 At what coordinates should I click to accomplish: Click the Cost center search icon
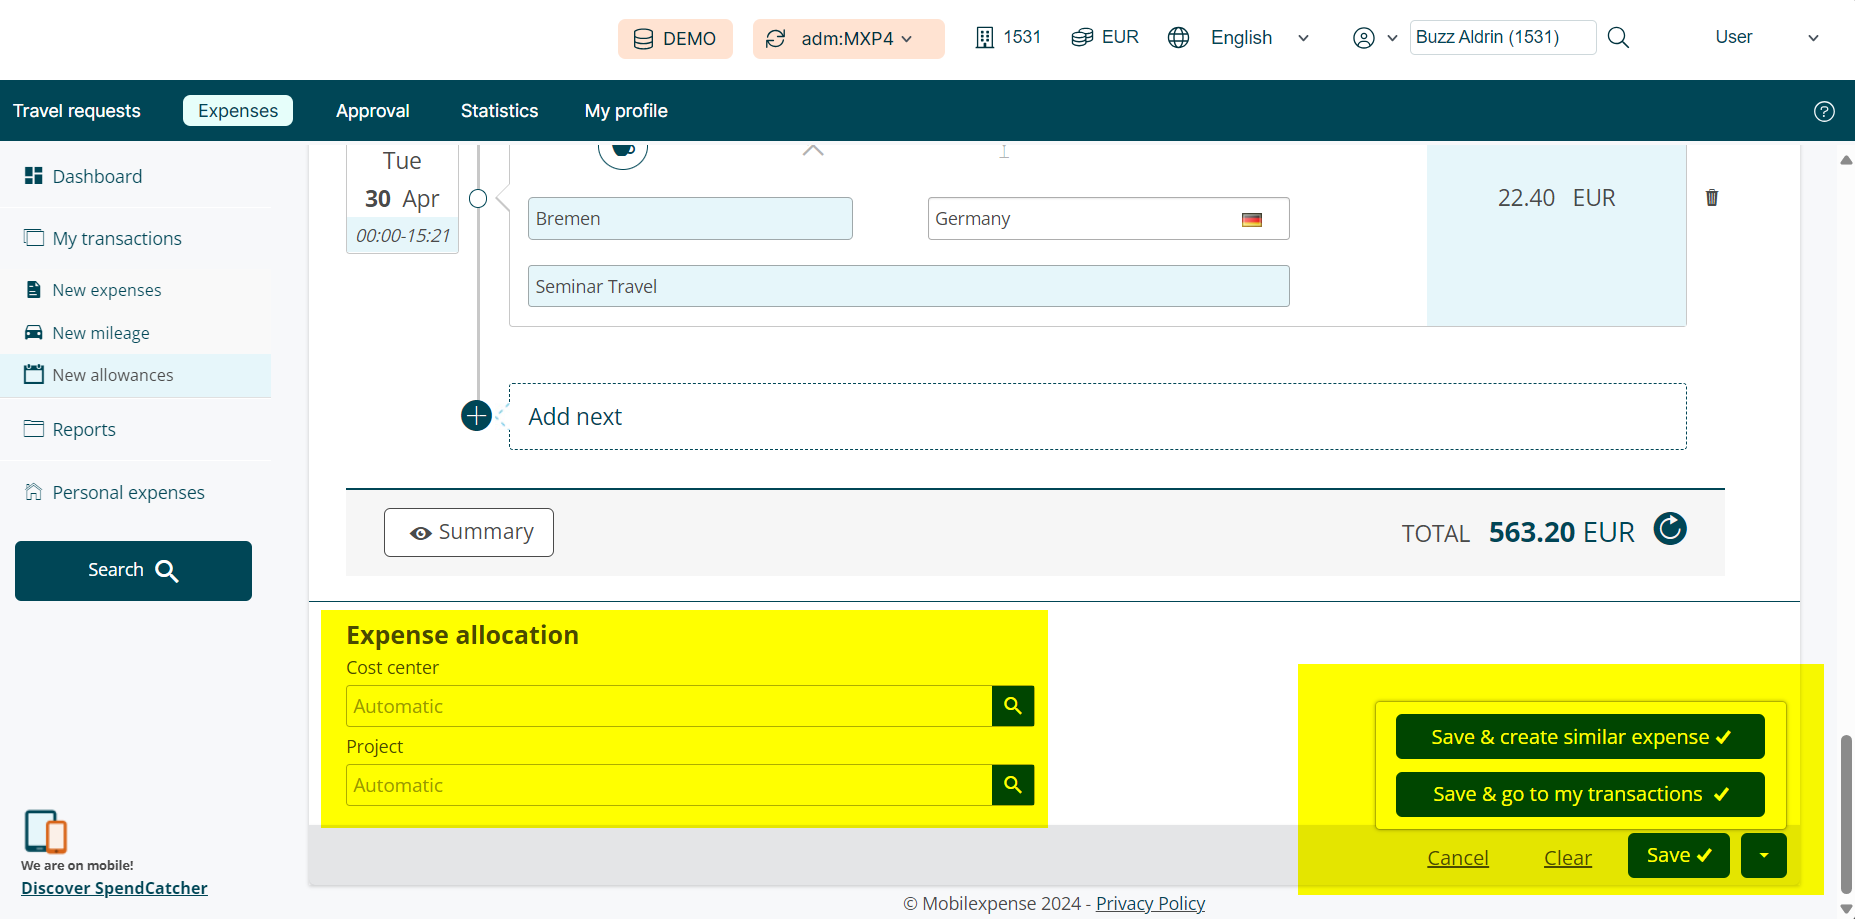[1012, 706]
